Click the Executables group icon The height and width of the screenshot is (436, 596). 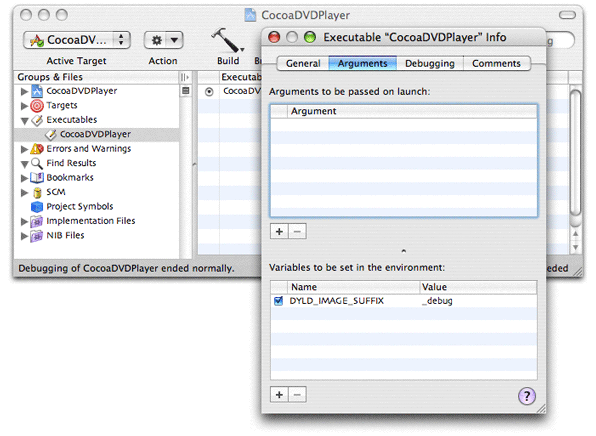coord(37,120)
